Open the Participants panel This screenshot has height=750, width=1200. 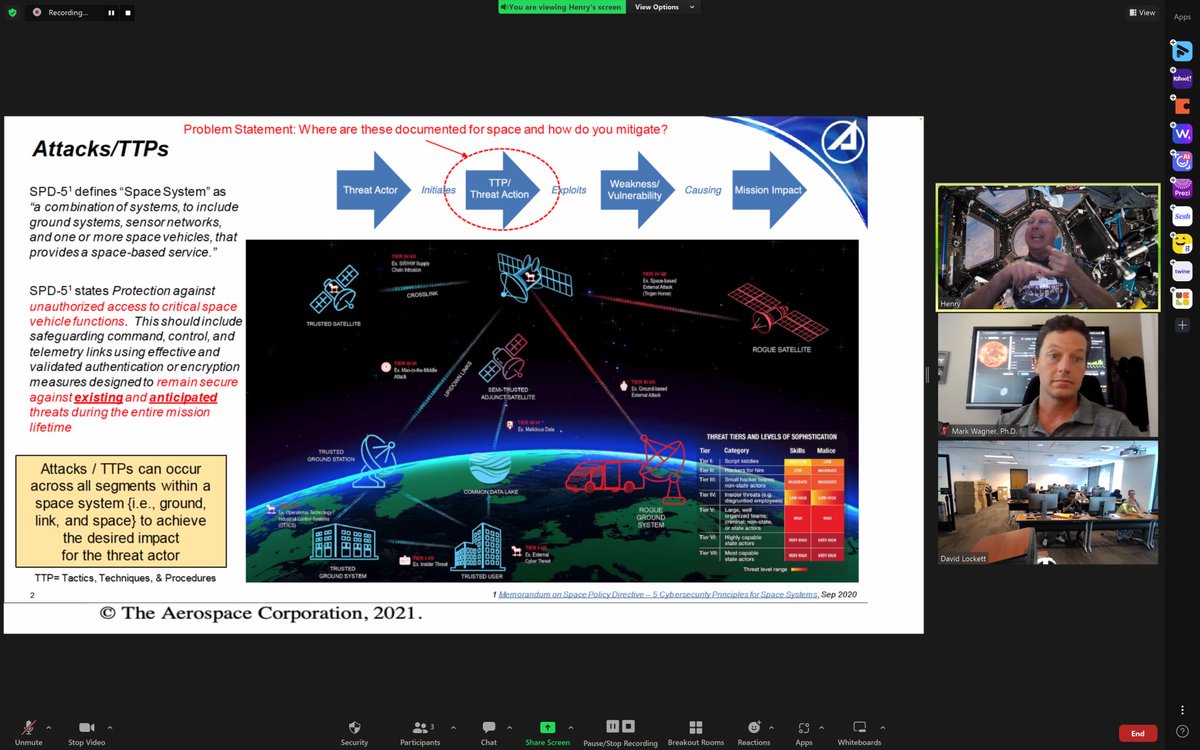point(420,732)
